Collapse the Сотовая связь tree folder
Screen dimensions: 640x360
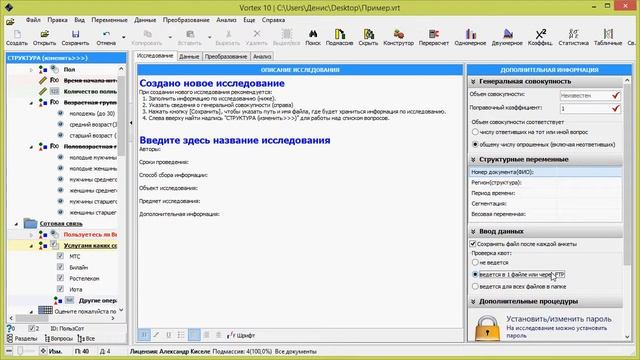click(x=16, y=224)
